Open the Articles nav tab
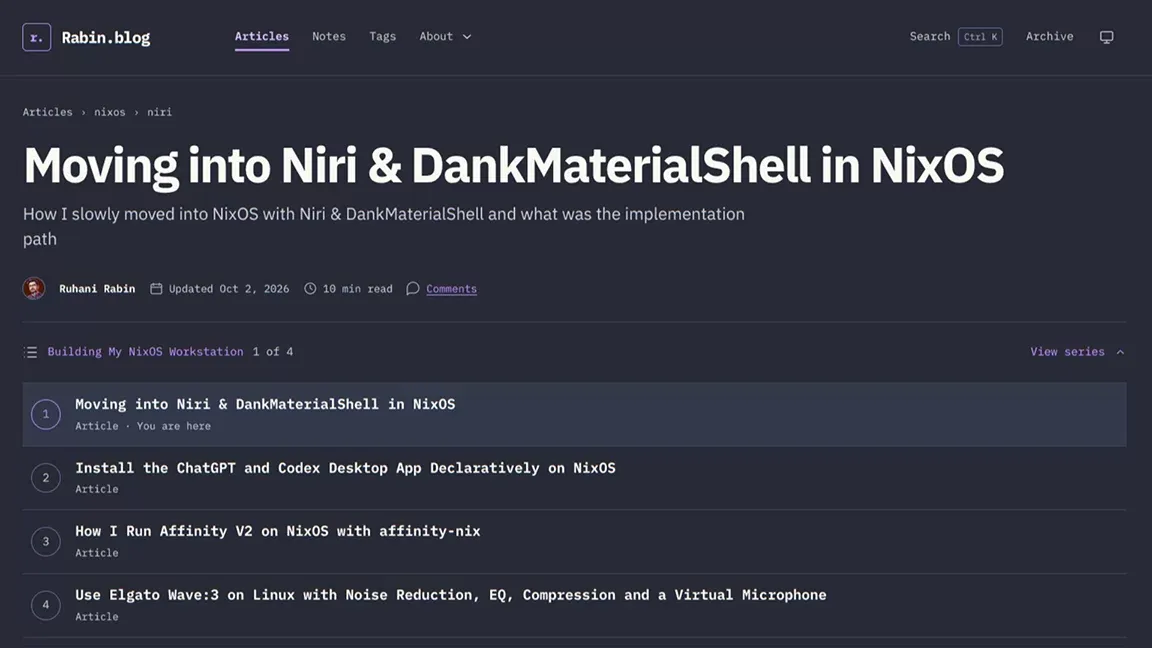Image resolution: width=1152 pixels, height=648 pixels. (x=262, y=37)
